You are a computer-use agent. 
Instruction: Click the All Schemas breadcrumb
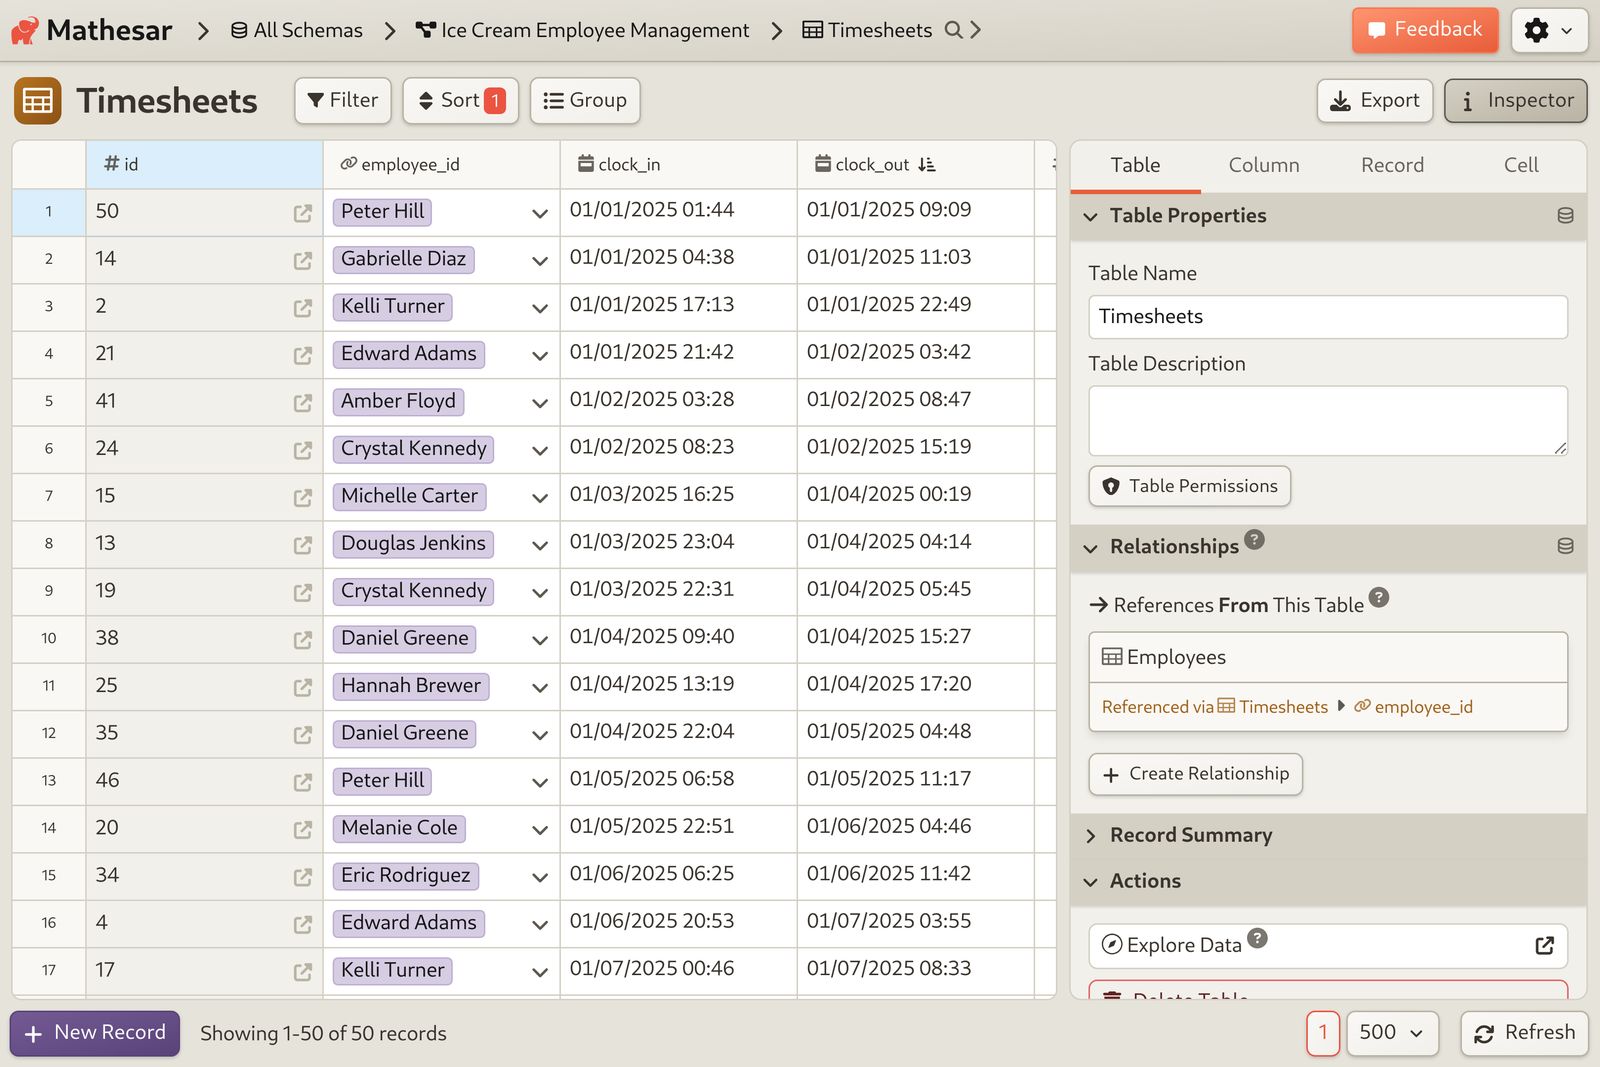(x=296, y=30)
